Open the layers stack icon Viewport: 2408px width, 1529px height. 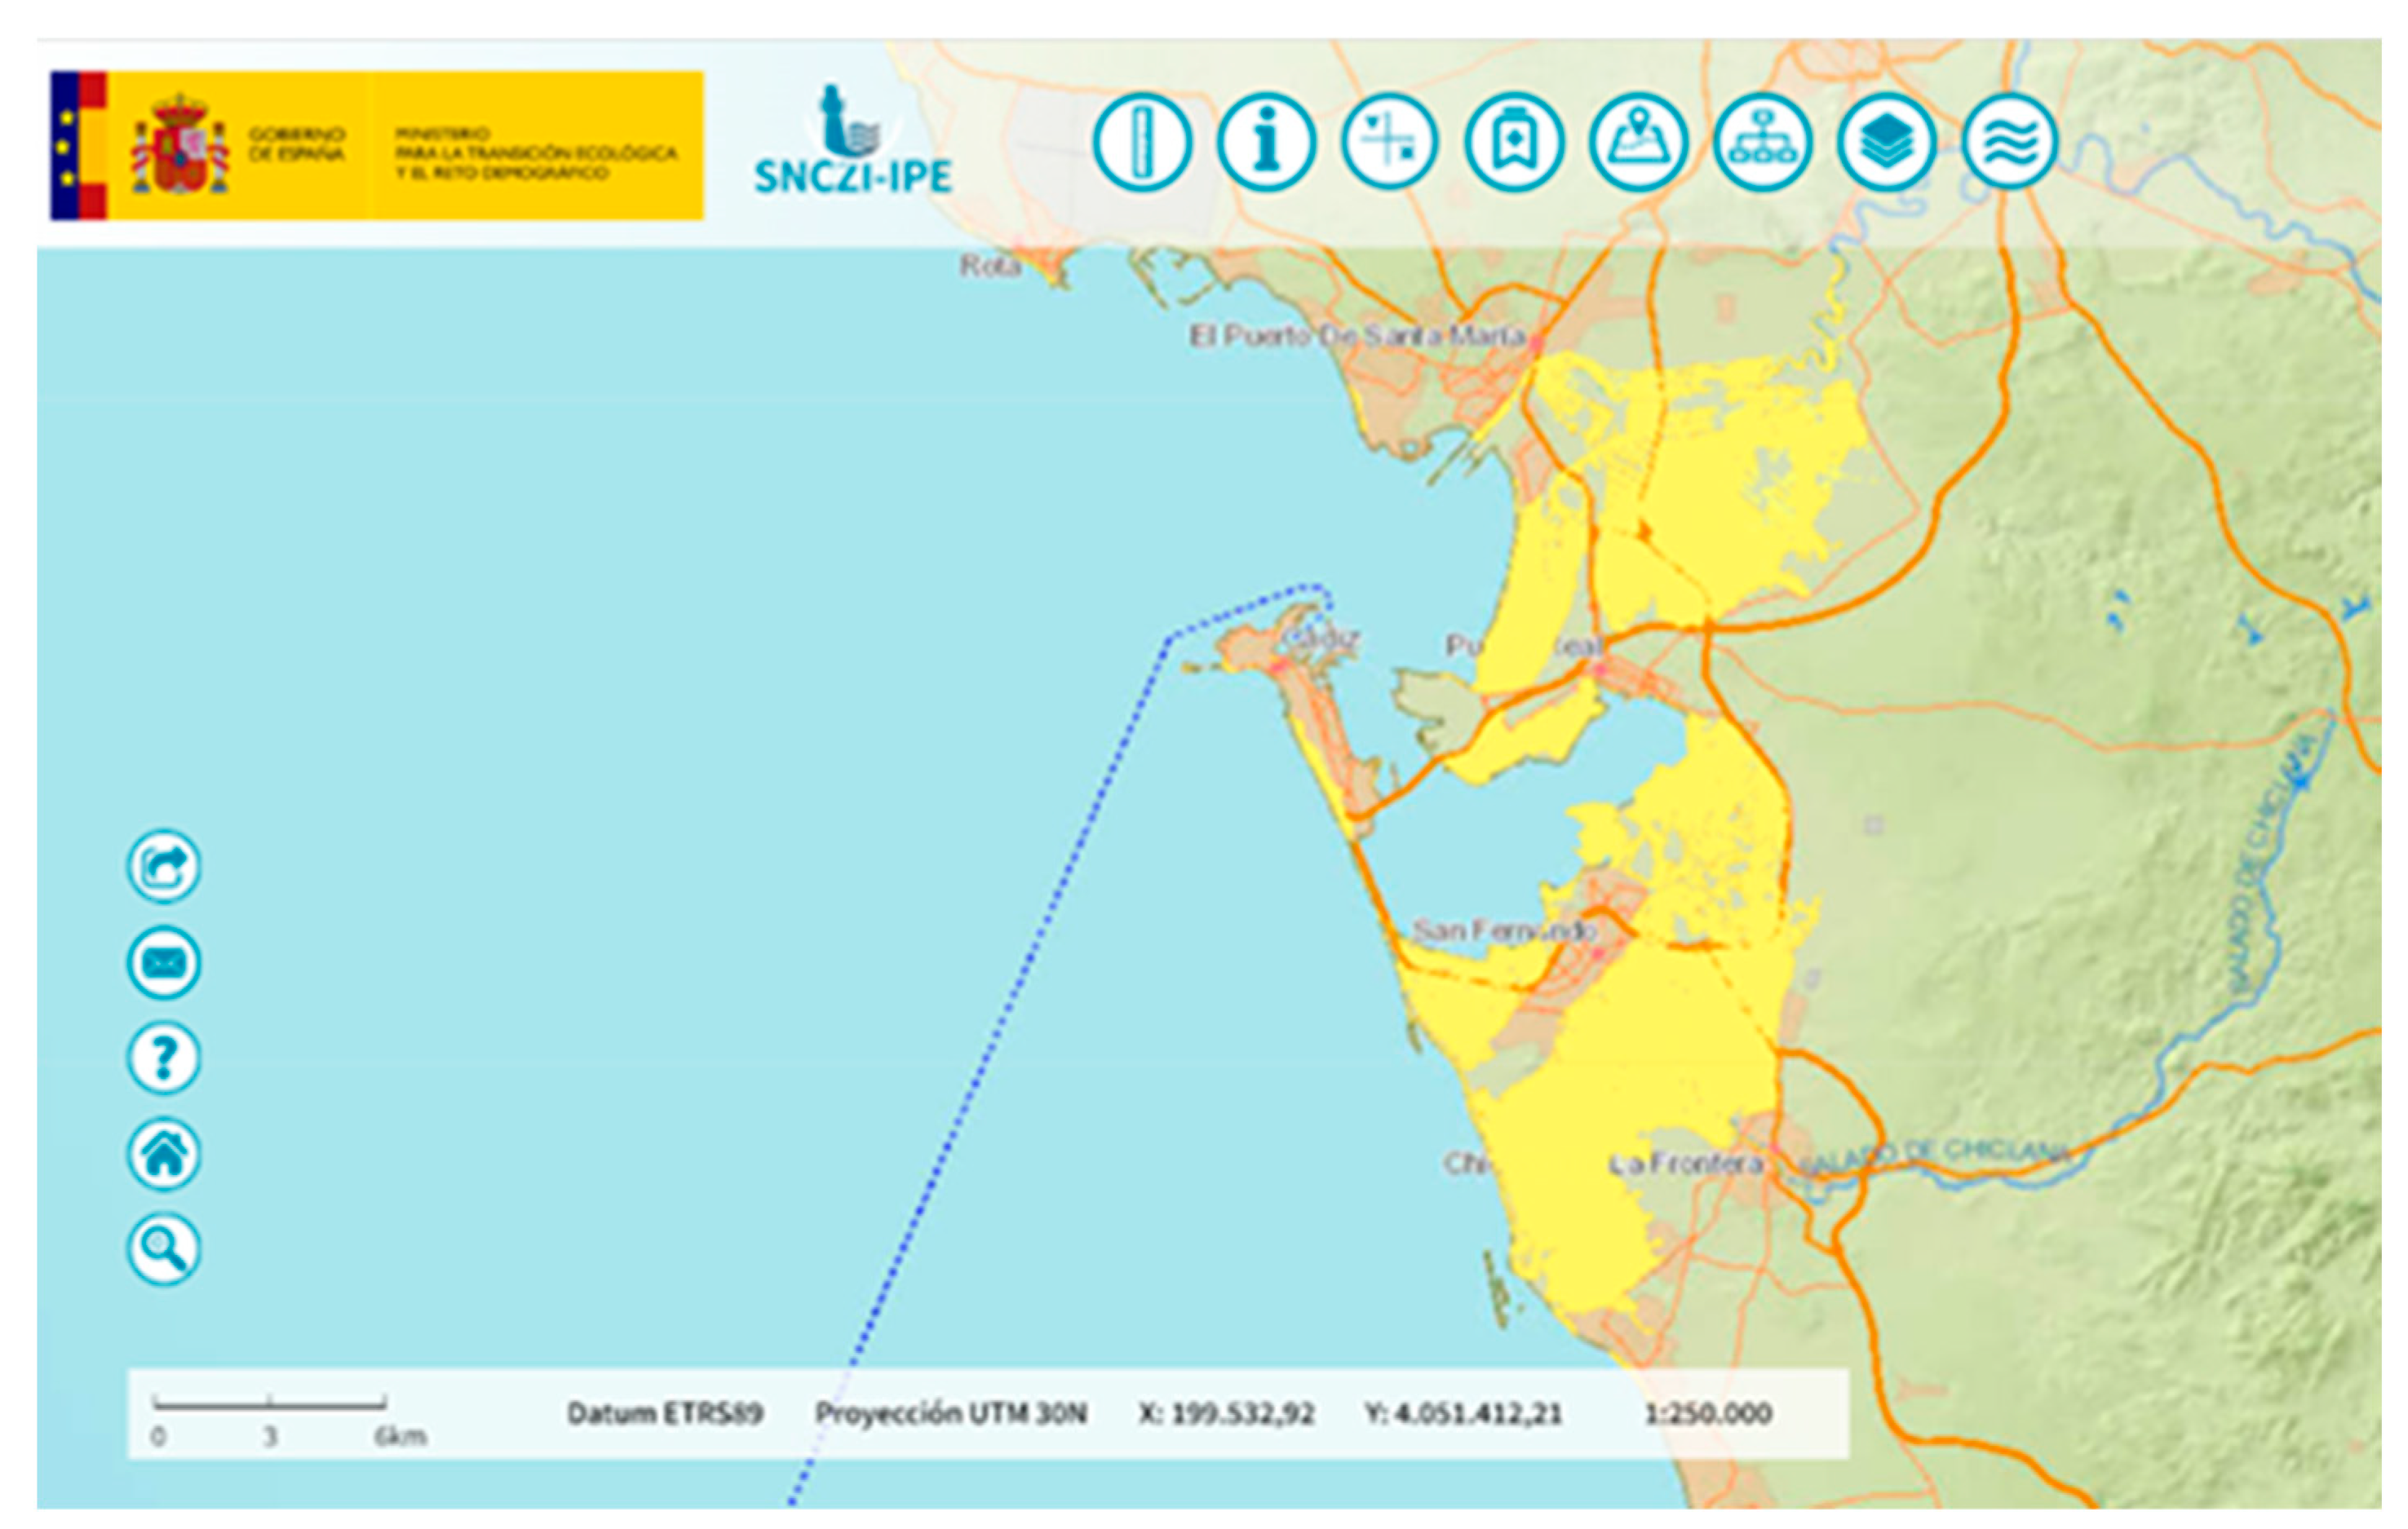(x=1885, y=142)
